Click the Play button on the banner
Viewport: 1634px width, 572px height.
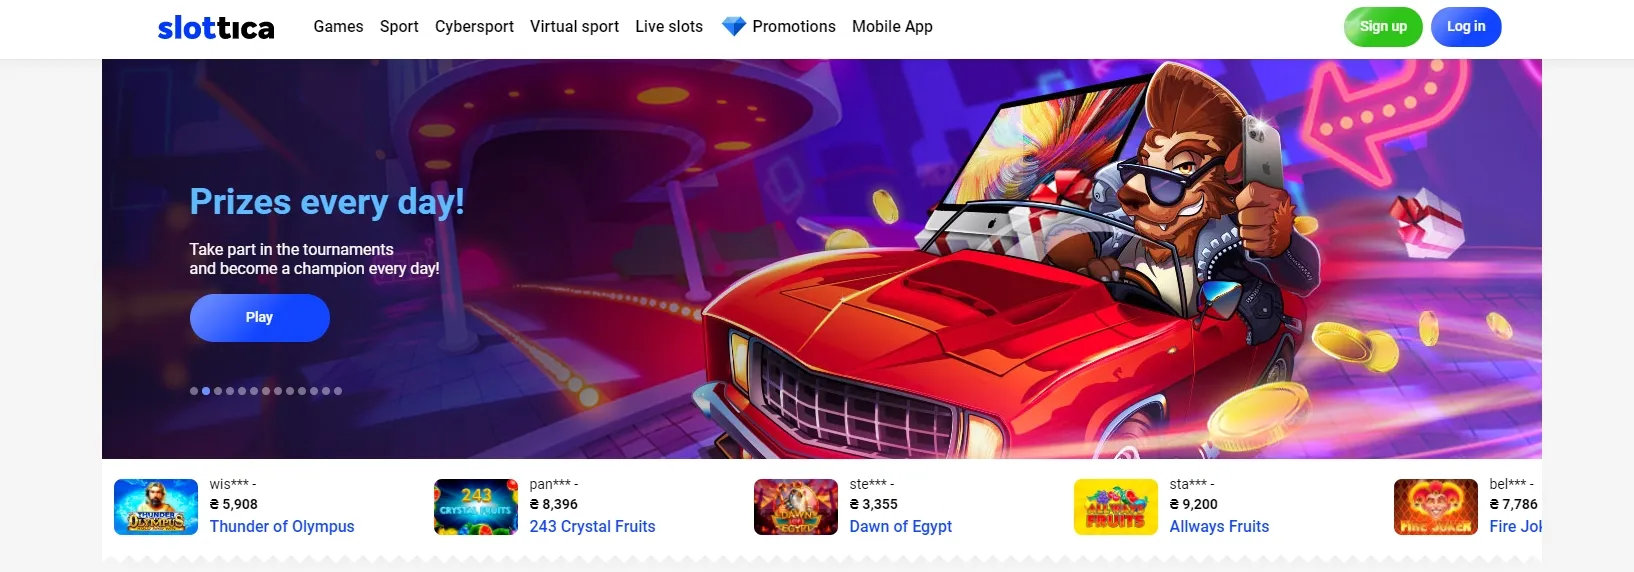click(260, 318)
